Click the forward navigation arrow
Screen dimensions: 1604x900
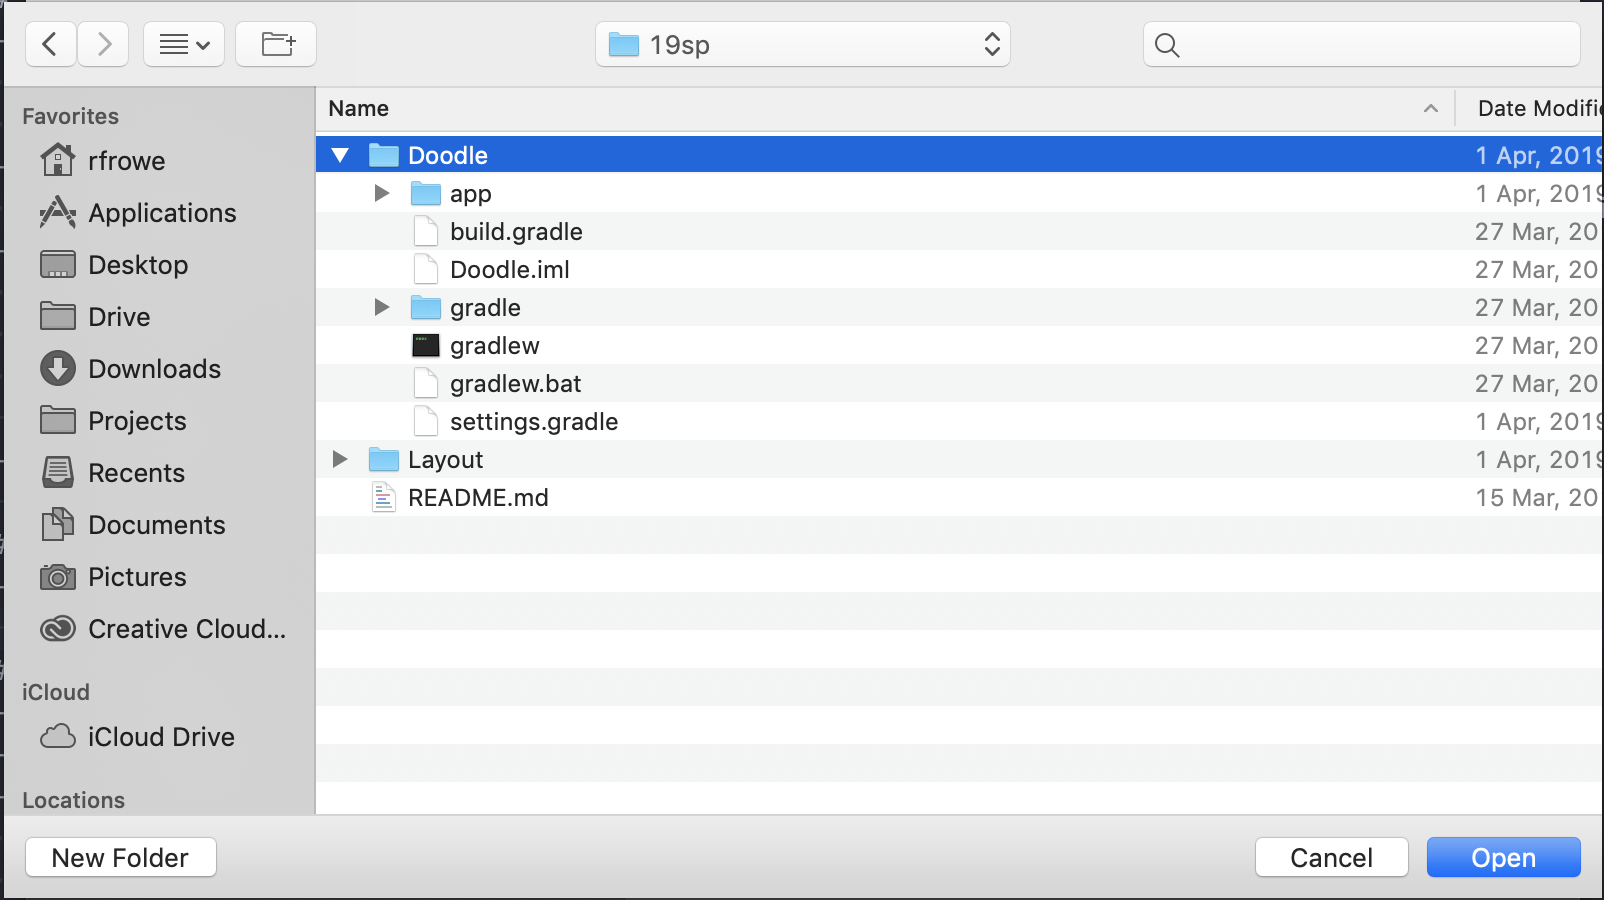[x=104, y=45]
